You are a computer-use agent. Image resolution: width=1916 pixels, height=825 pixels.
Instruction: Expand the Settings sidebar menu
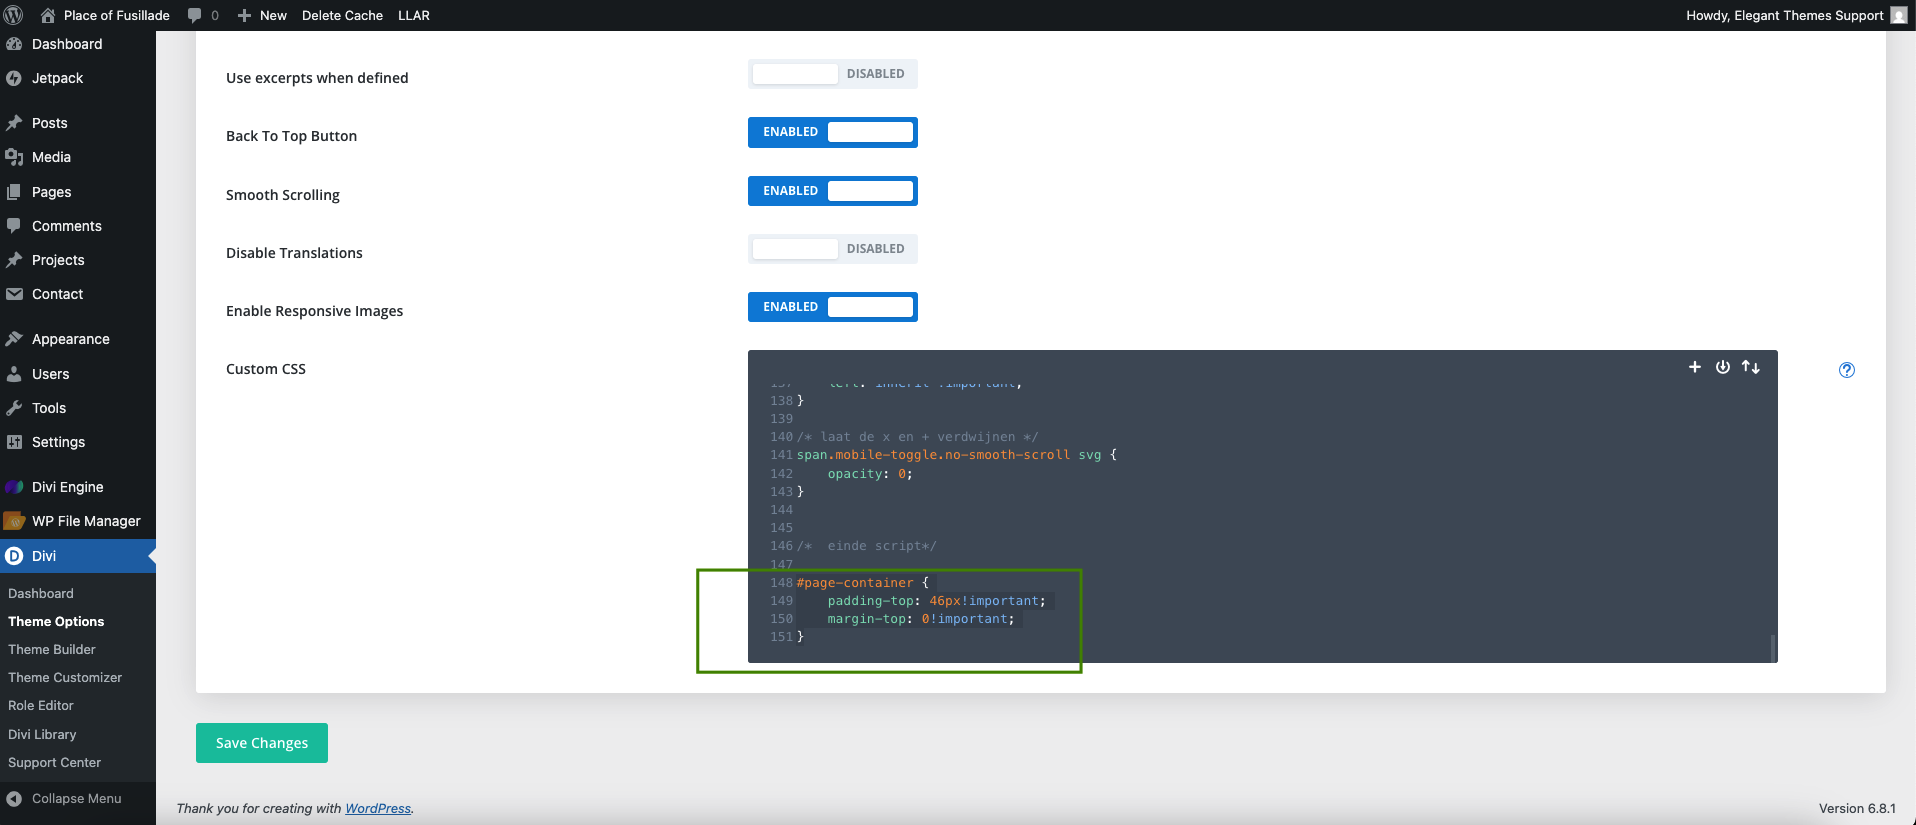[58, 442]
